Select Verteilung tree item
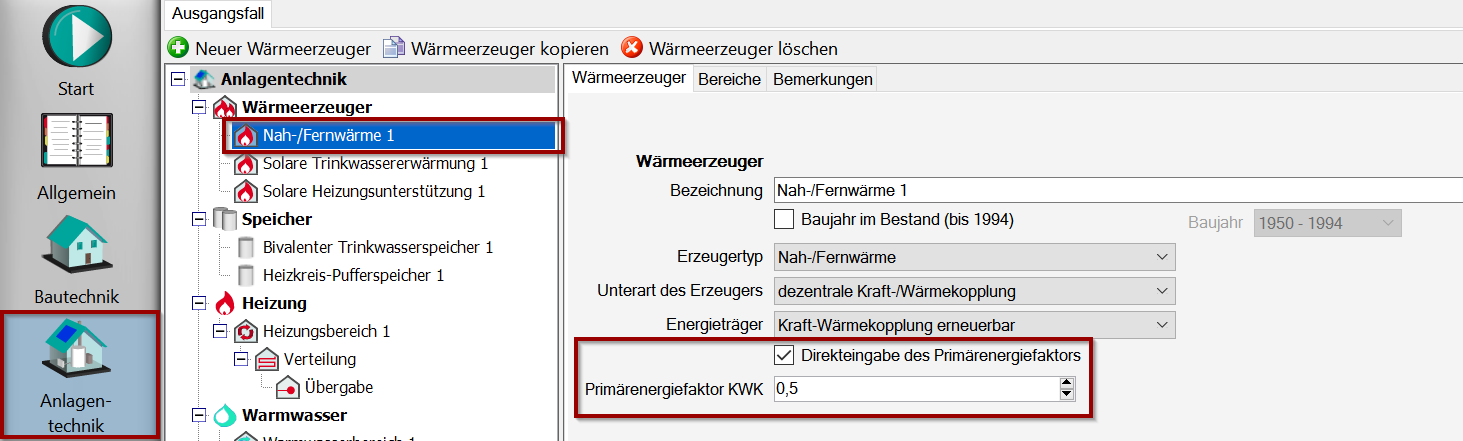Viewport: 1463px width, 441px height. point(319,359)
